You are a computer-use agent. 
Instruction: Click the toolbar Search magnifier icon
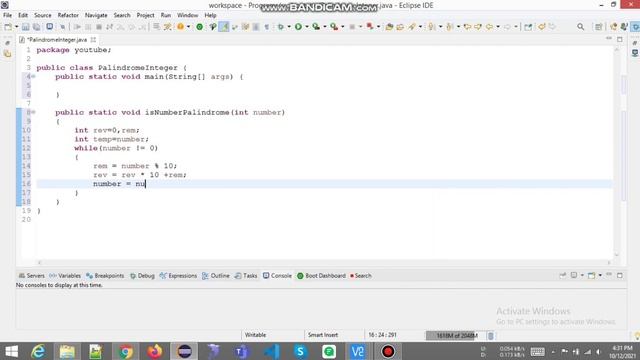click(x=580, y=27)
